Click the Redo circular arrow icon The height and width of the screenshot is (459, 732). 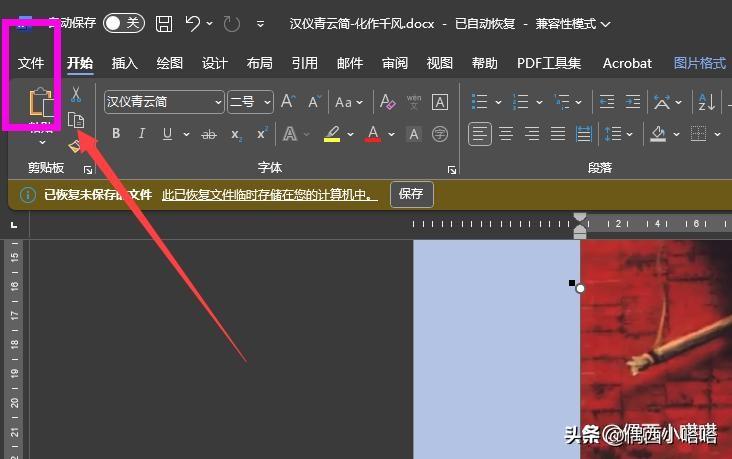coord(232,24)
